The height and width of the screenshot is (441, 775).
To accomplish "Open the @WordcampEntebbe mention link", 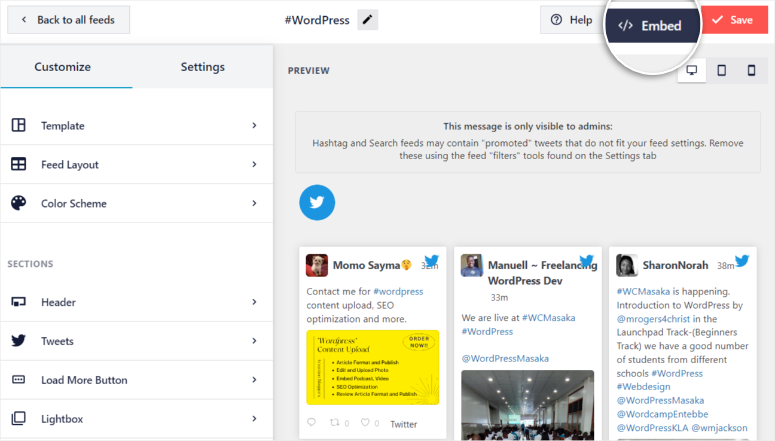I will pyautogui.click(x=662, y=414).
